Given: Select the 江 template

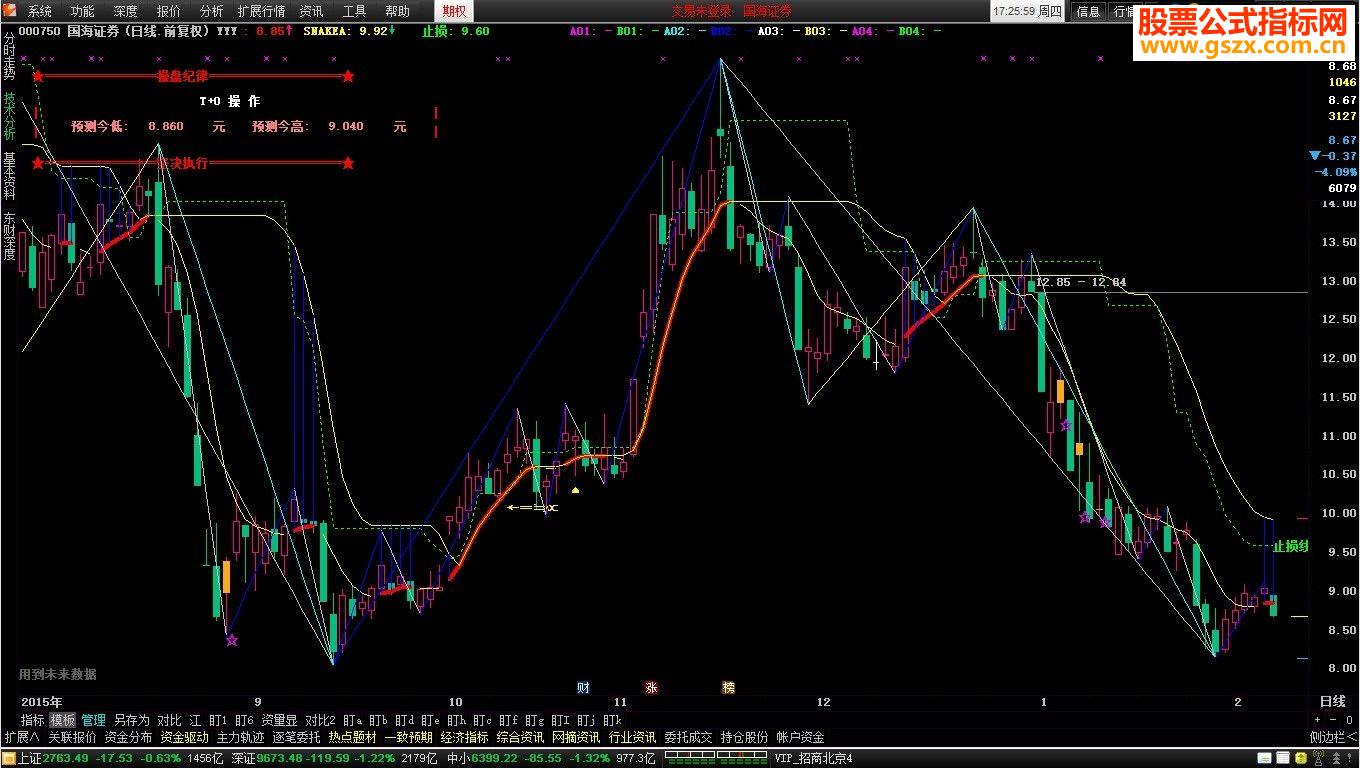Looking at the screenshot, I should (x=195, y=720).
